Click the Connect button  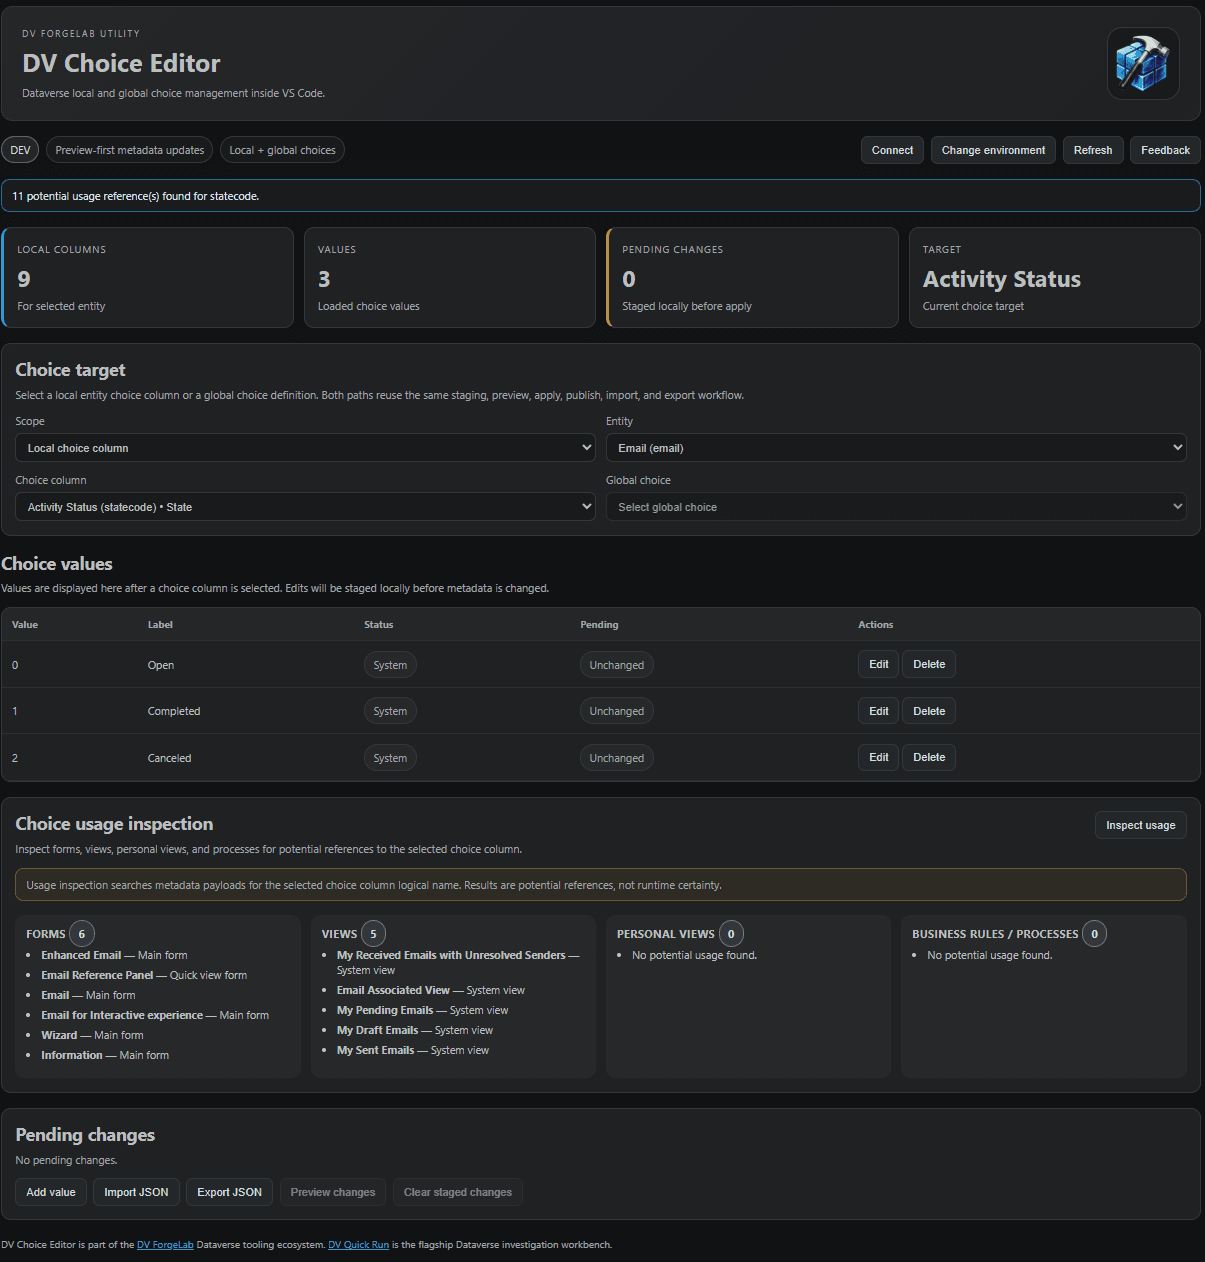coord(892,150)
